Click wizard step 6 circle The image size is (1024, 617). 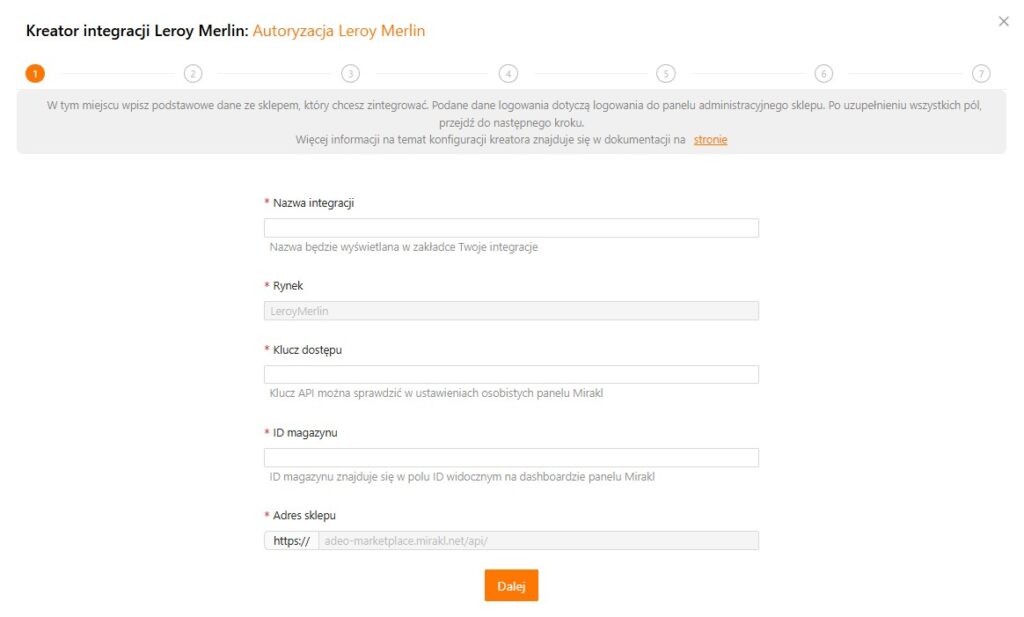tap(823, 73)
